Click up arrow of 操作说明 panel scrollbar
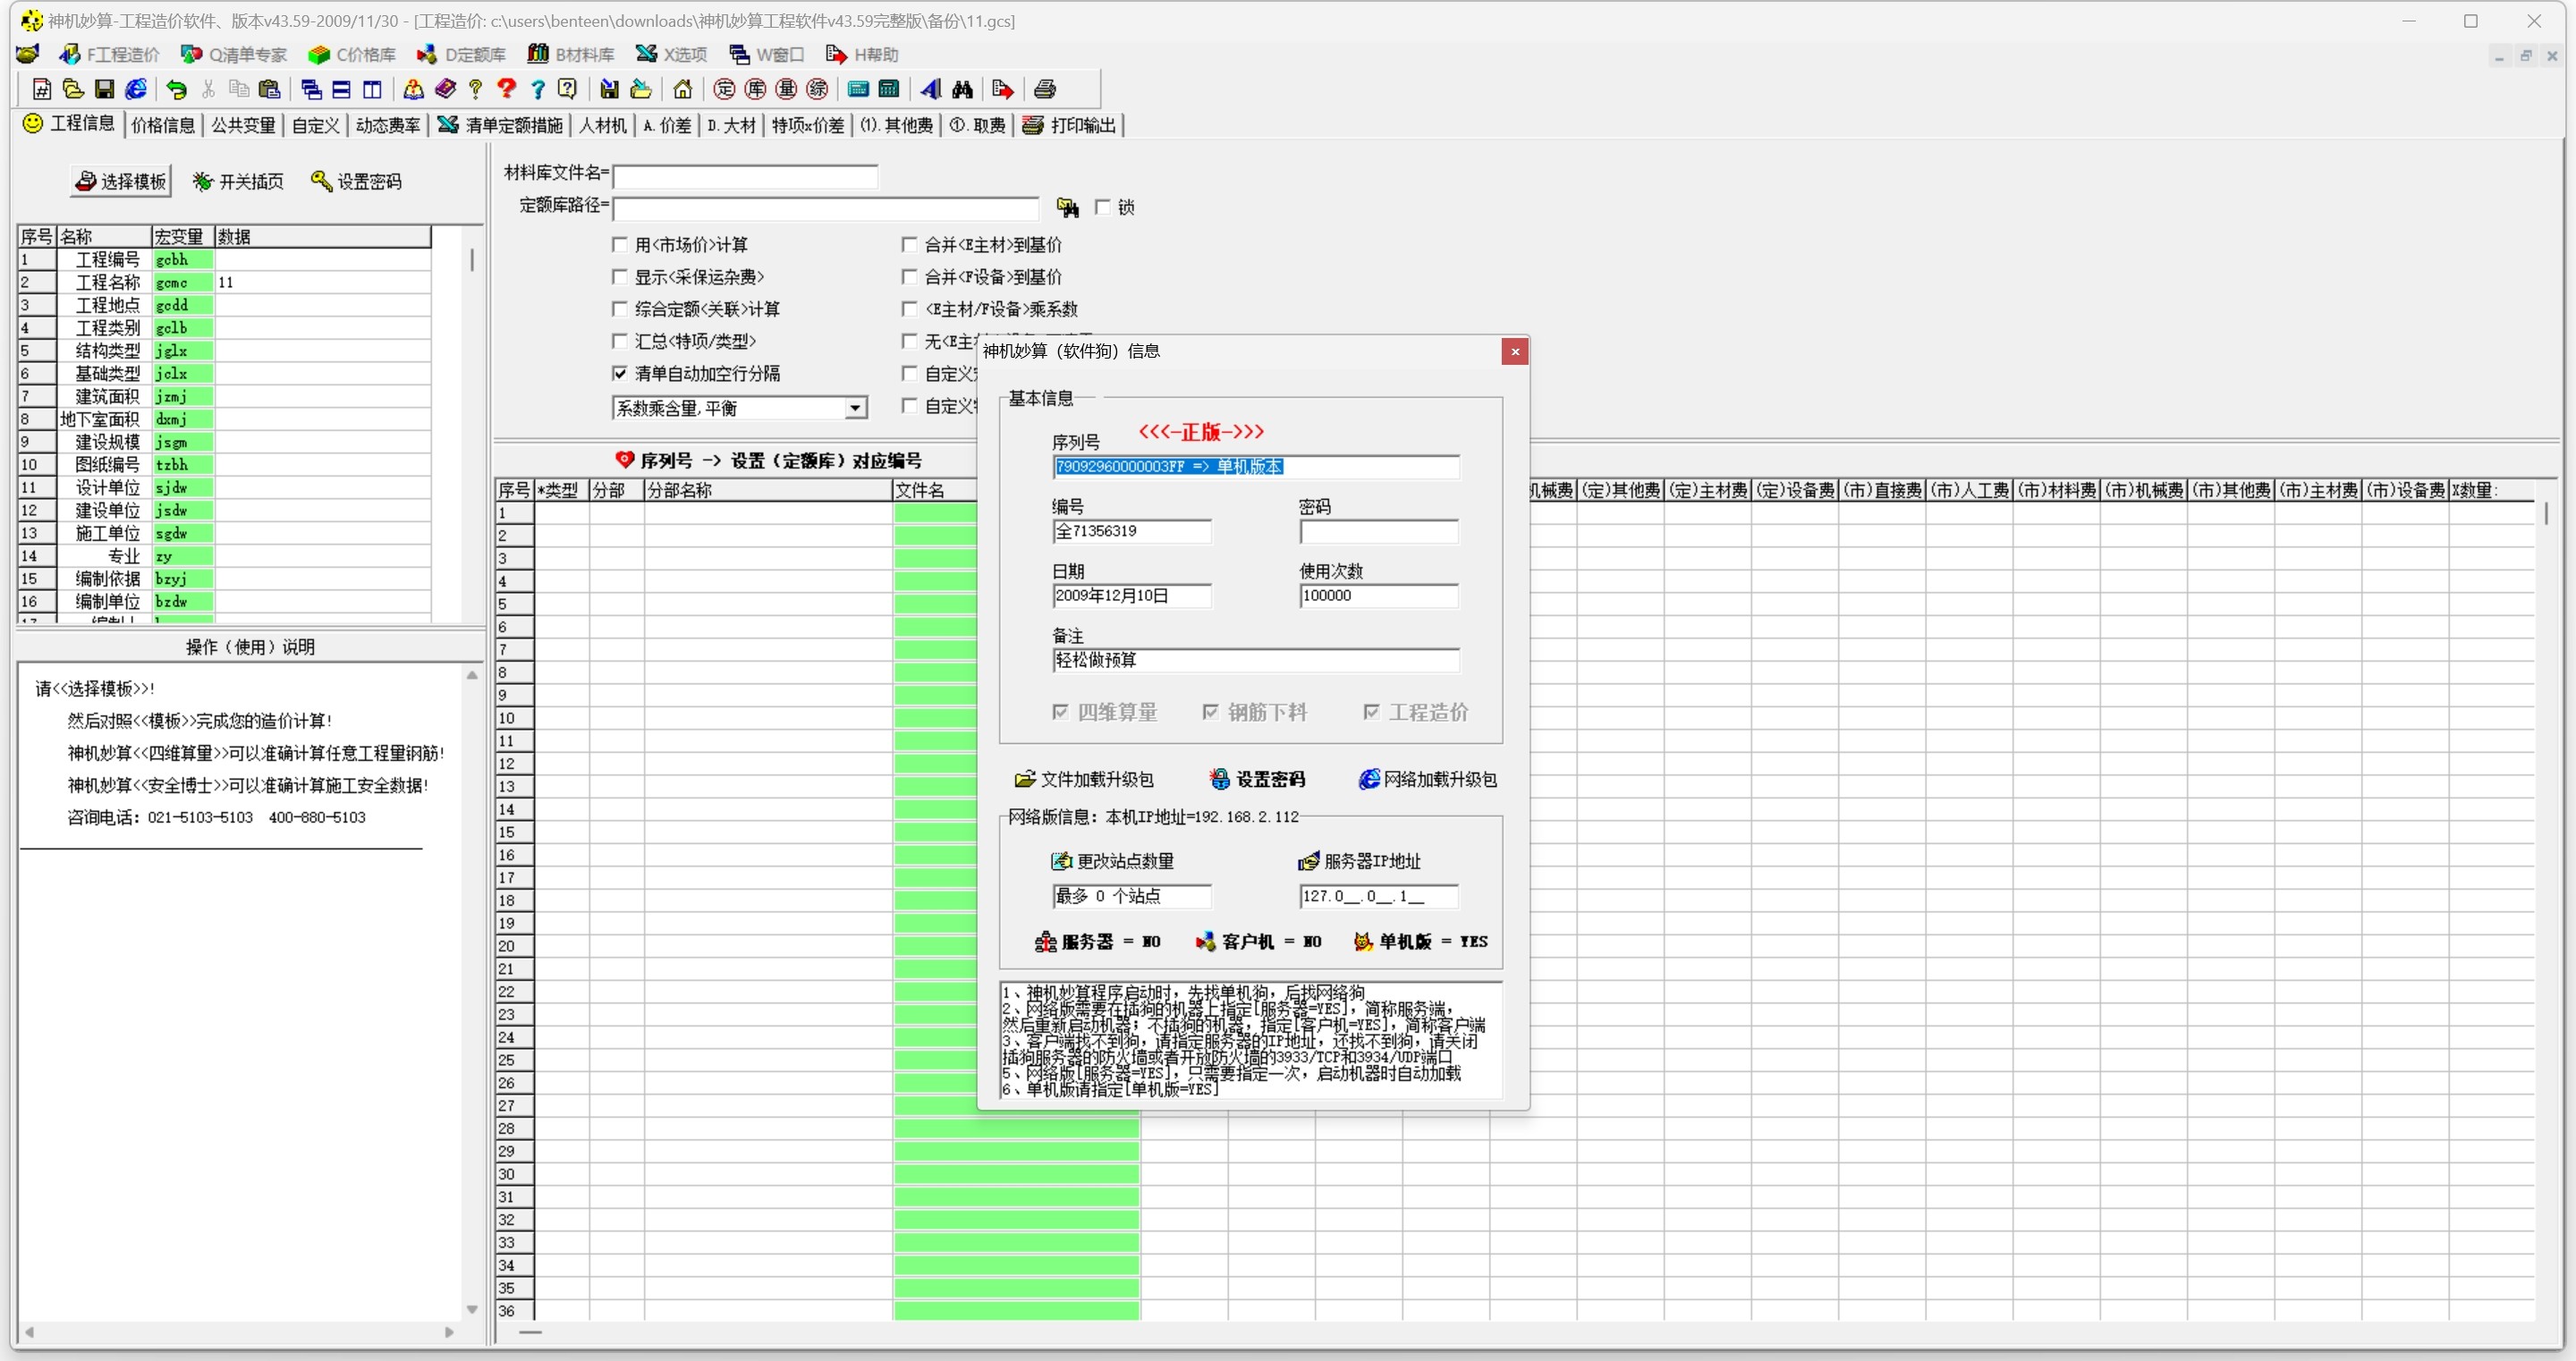Image resolution: width=2576 pixels, height=1361 pixels. click(472, 675)
